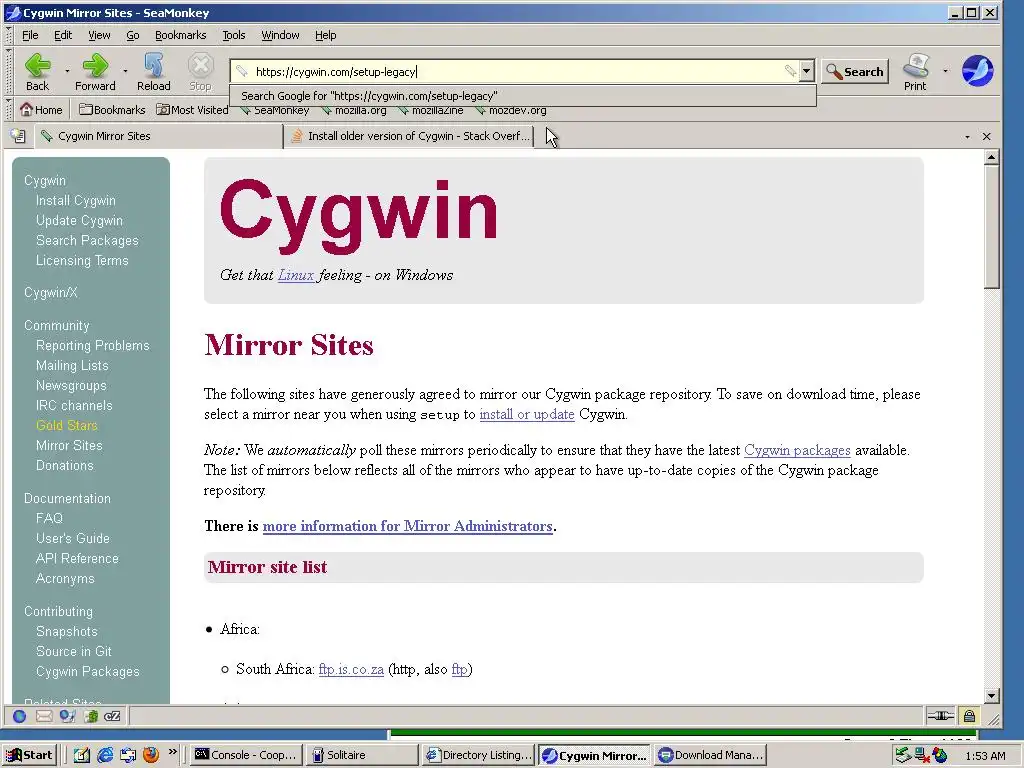Switch to the Download Manager taskbar window

tap(710, 755)
